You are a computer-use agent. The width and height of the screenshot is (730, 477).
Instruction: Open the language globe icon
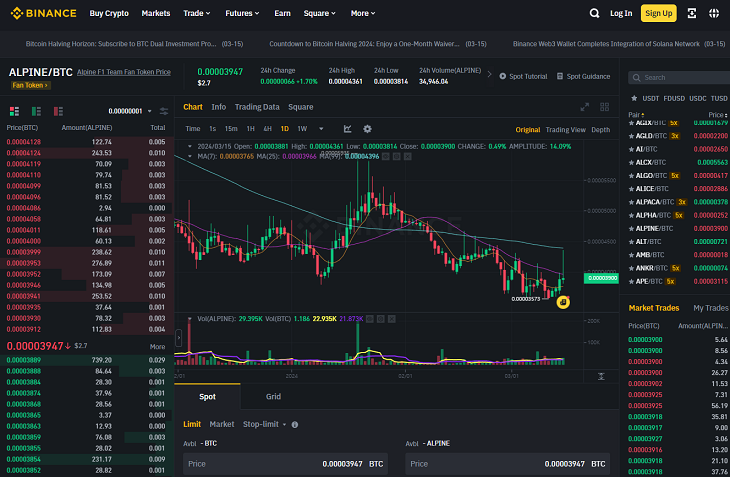tap(714, 13)
